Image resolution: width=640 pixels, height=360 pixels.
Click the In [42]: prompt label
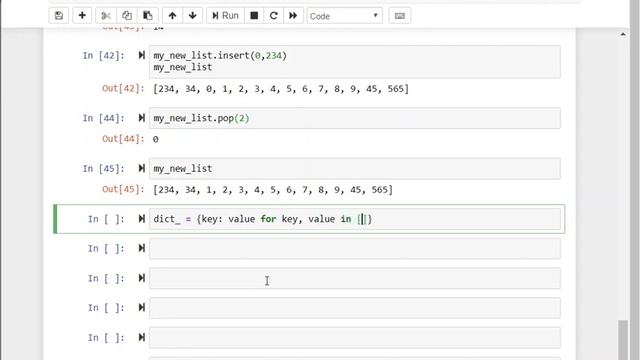[x=104, y=55]
